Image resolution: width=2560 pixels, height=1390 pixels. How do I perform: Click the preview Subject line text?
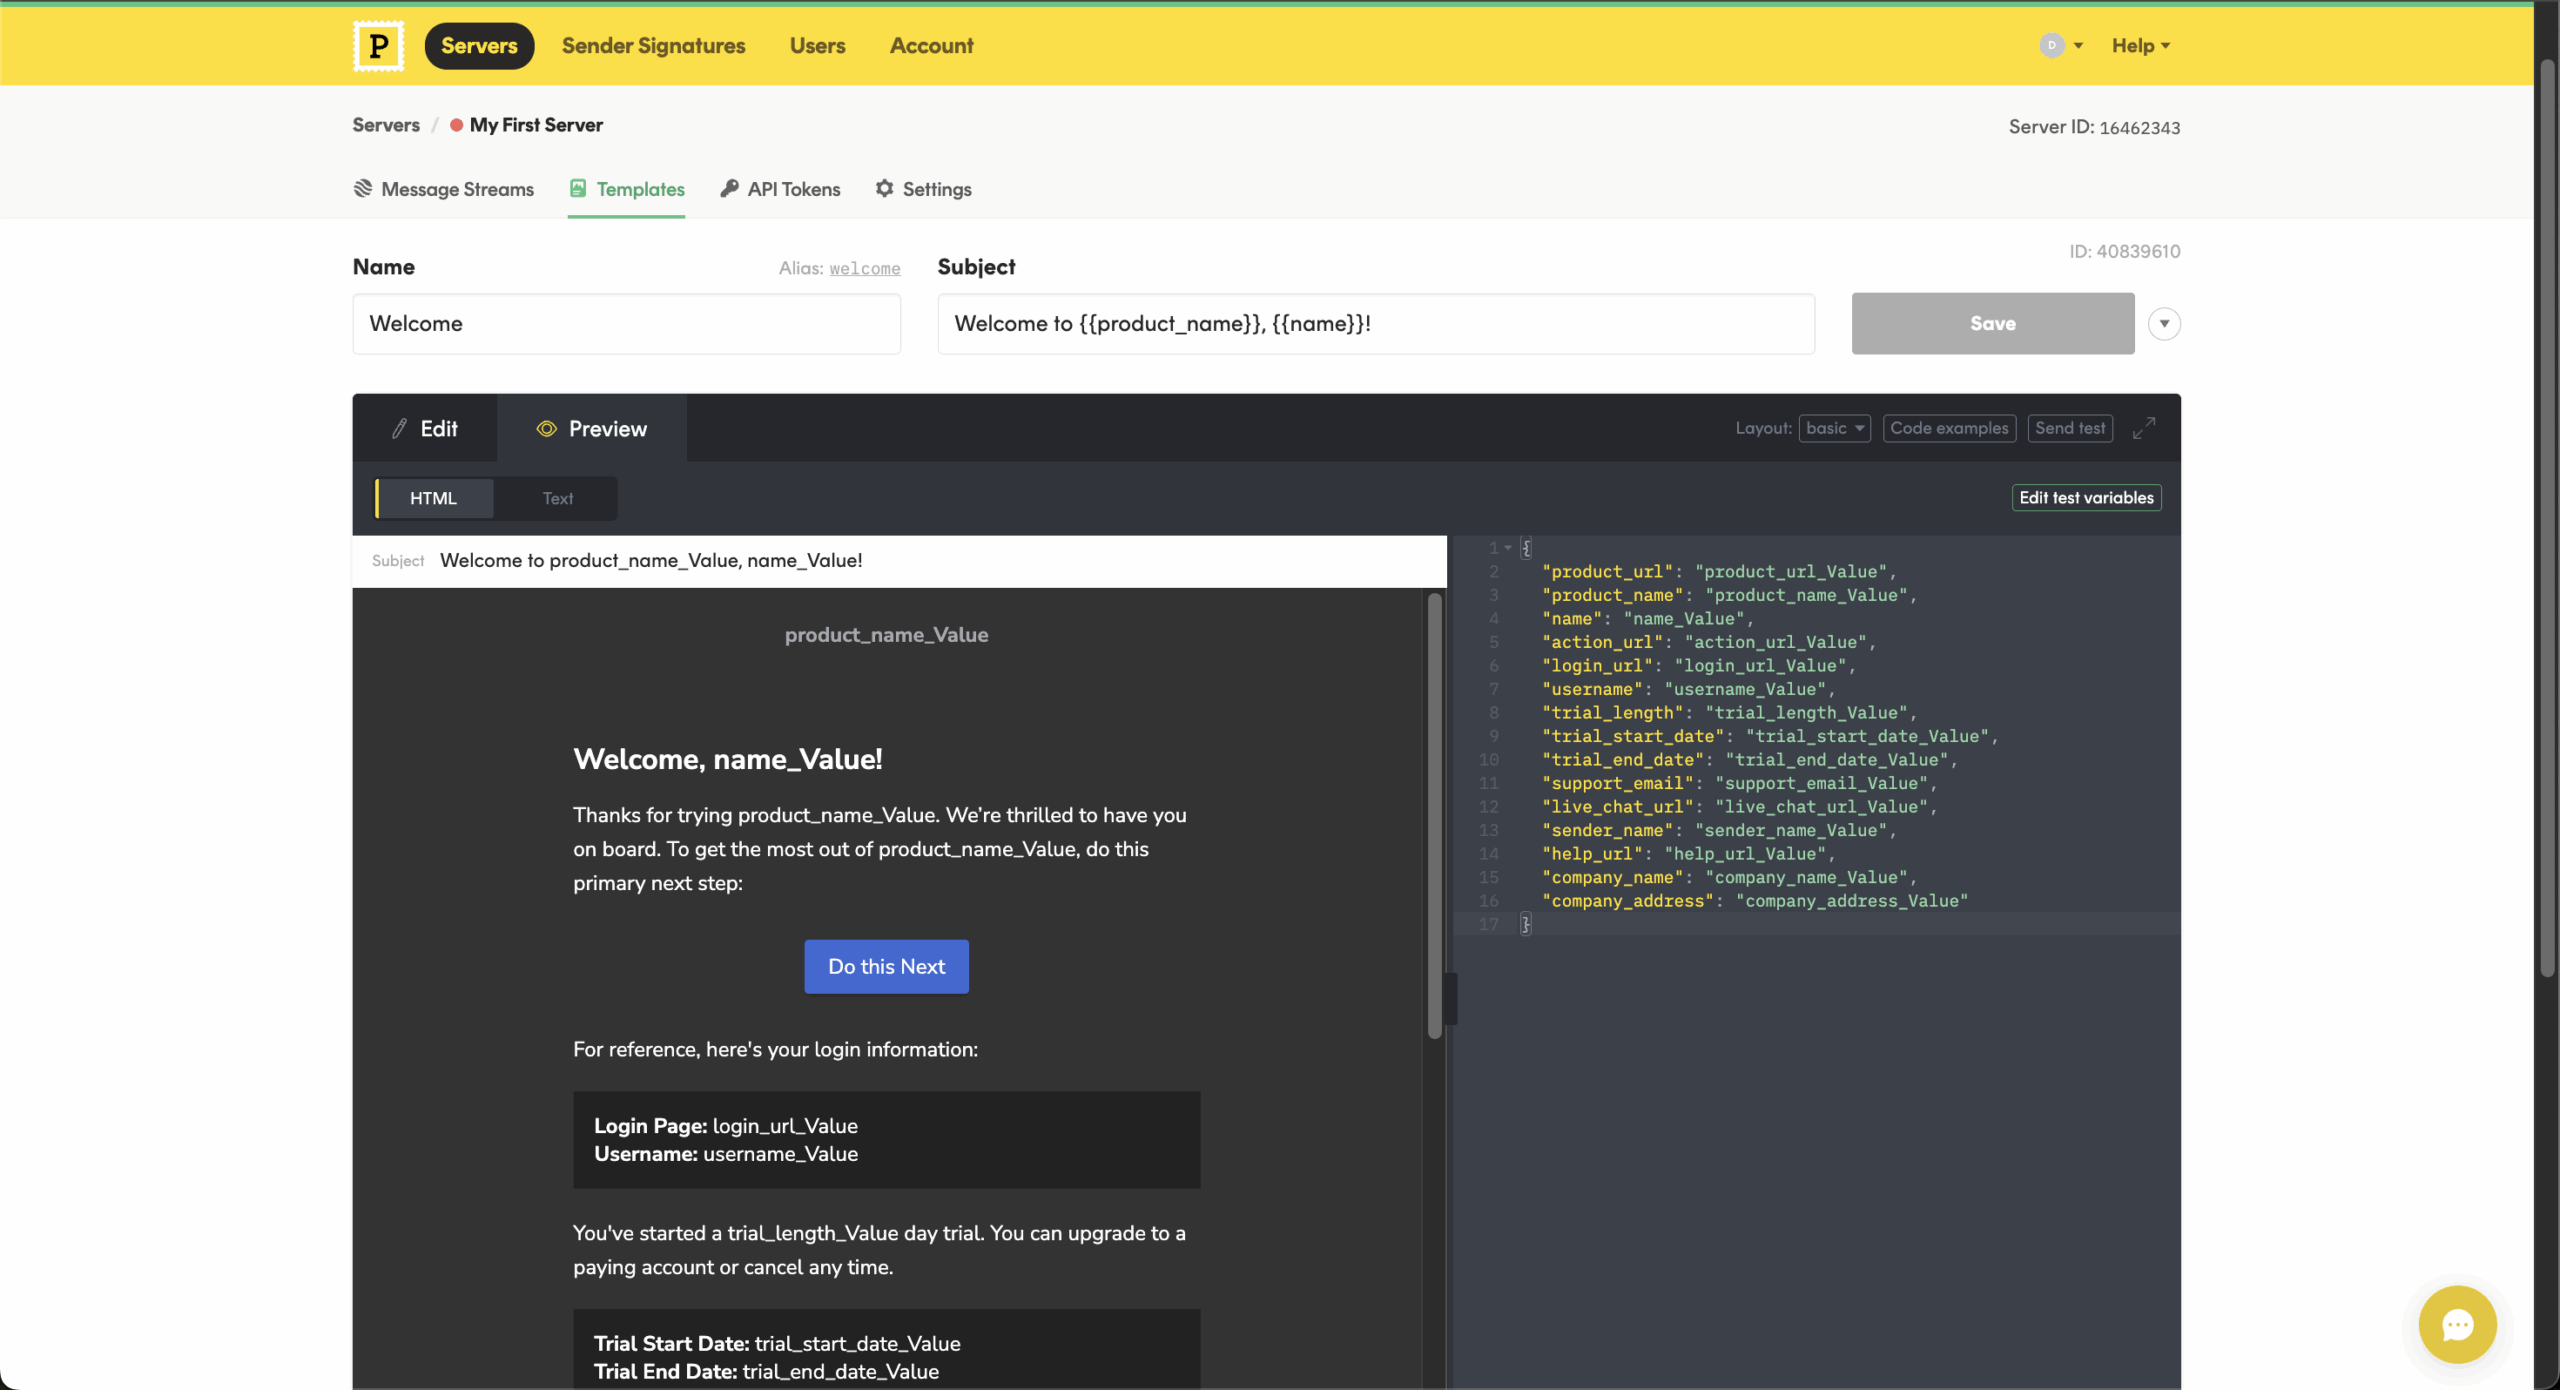[651, 561]
